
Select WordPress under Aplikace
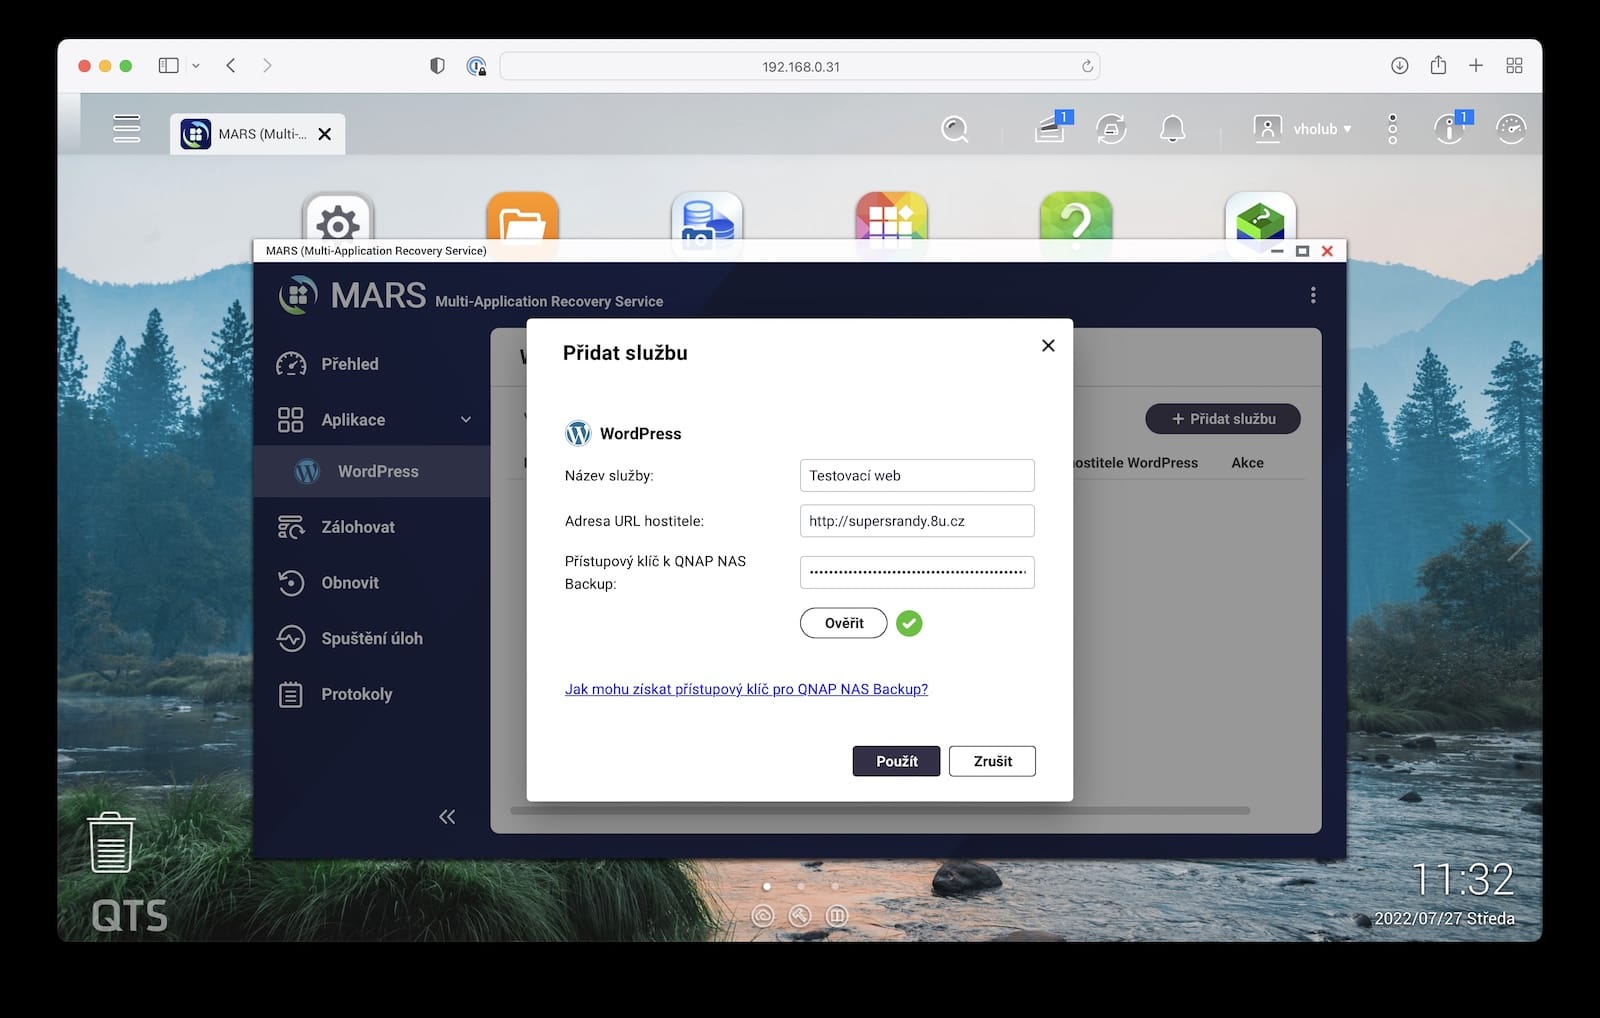point(372,471)
